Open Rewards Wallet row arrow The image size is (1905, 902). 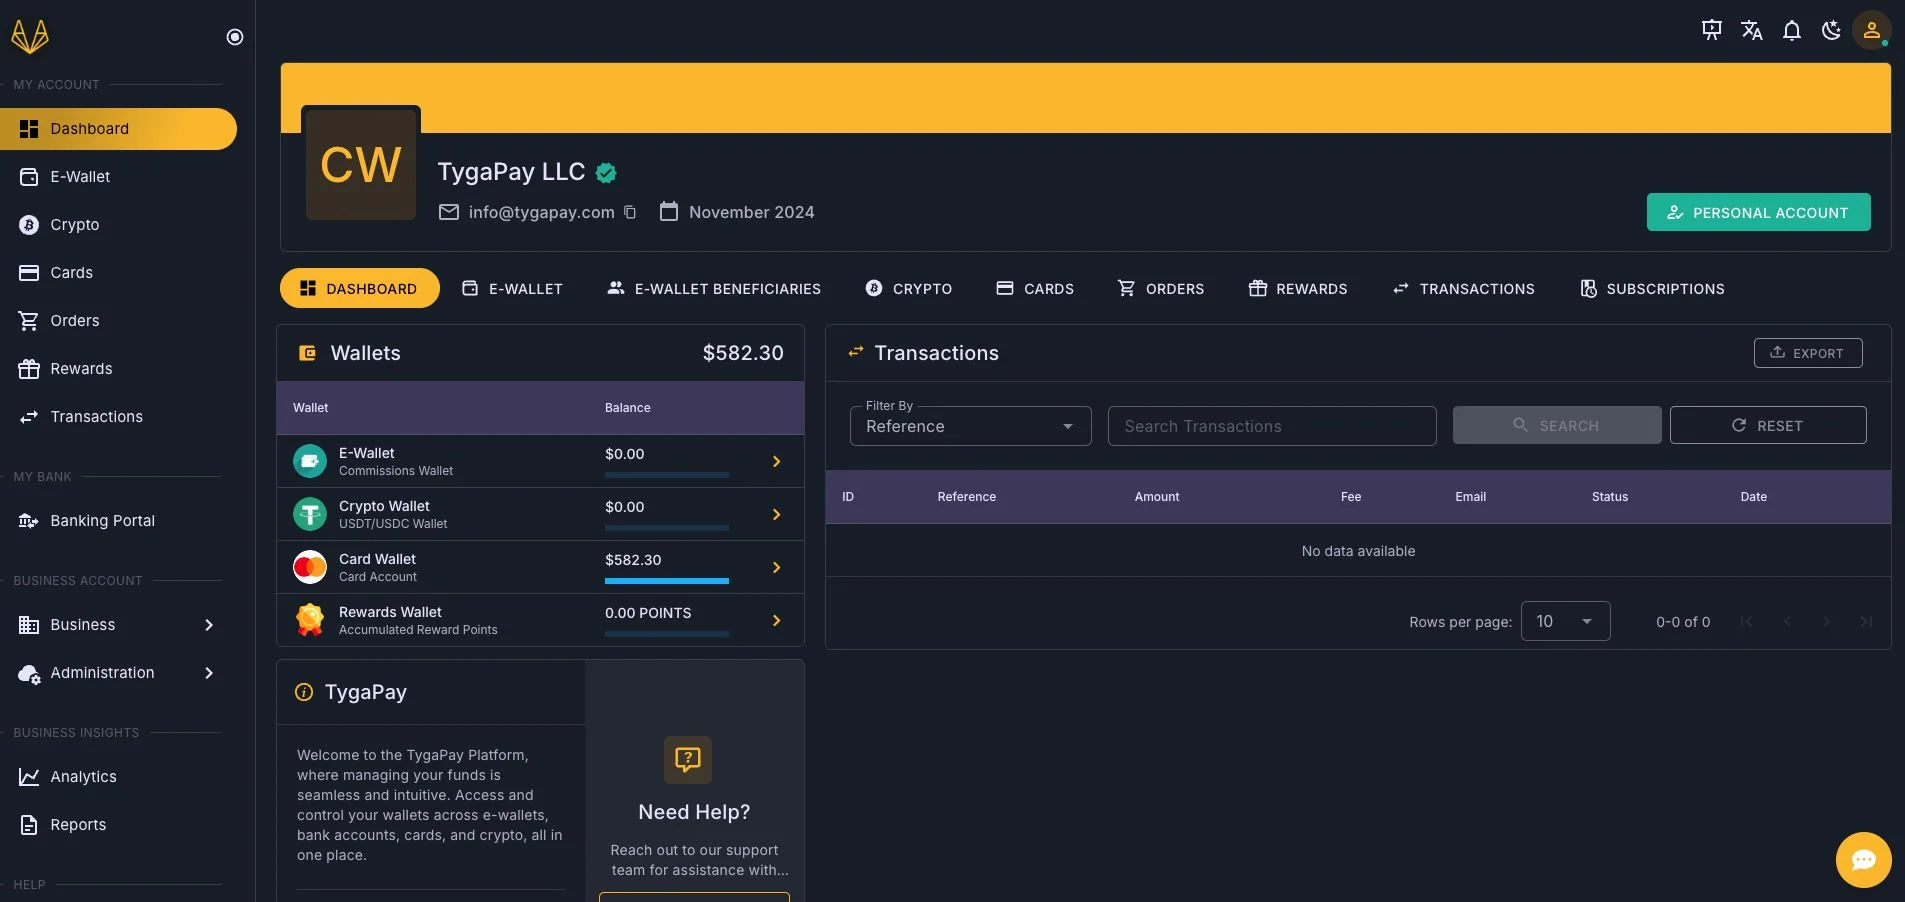coord(776,620)
